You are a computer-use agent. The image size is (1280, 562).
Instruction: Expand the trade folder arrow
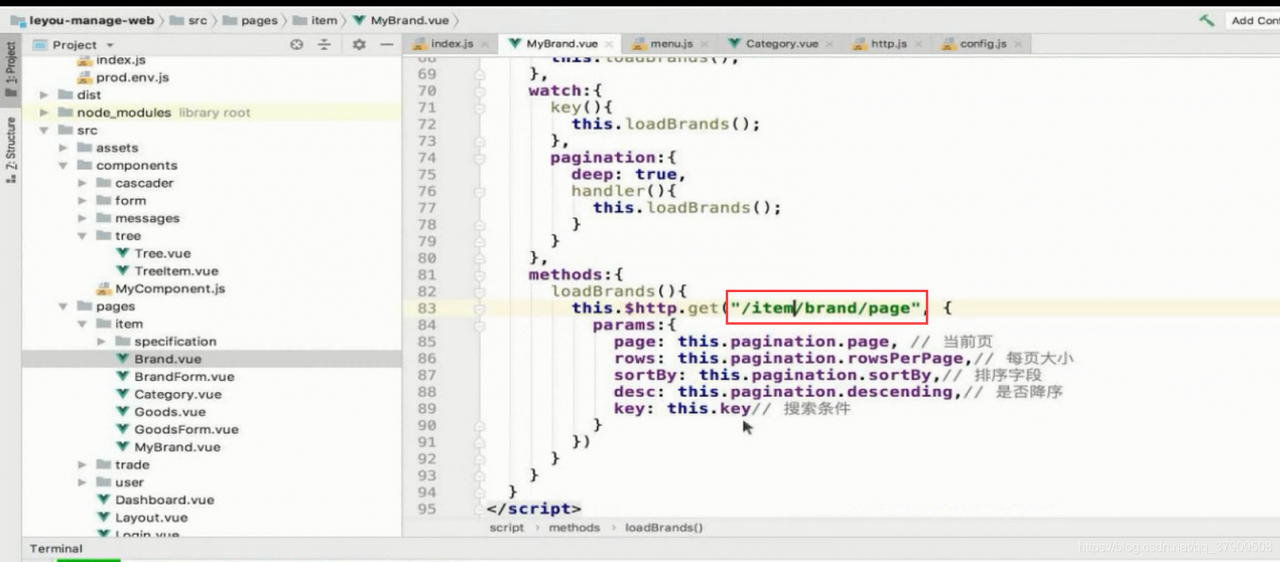(x=82, y=465)
